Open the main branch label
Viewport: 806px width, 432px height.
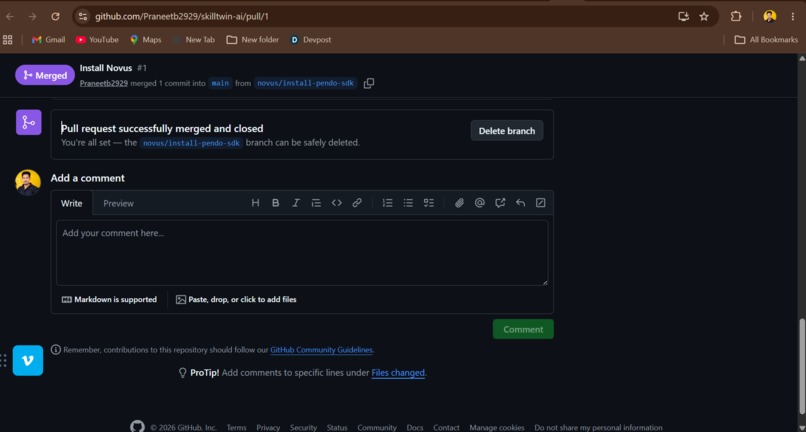point(220,83)
